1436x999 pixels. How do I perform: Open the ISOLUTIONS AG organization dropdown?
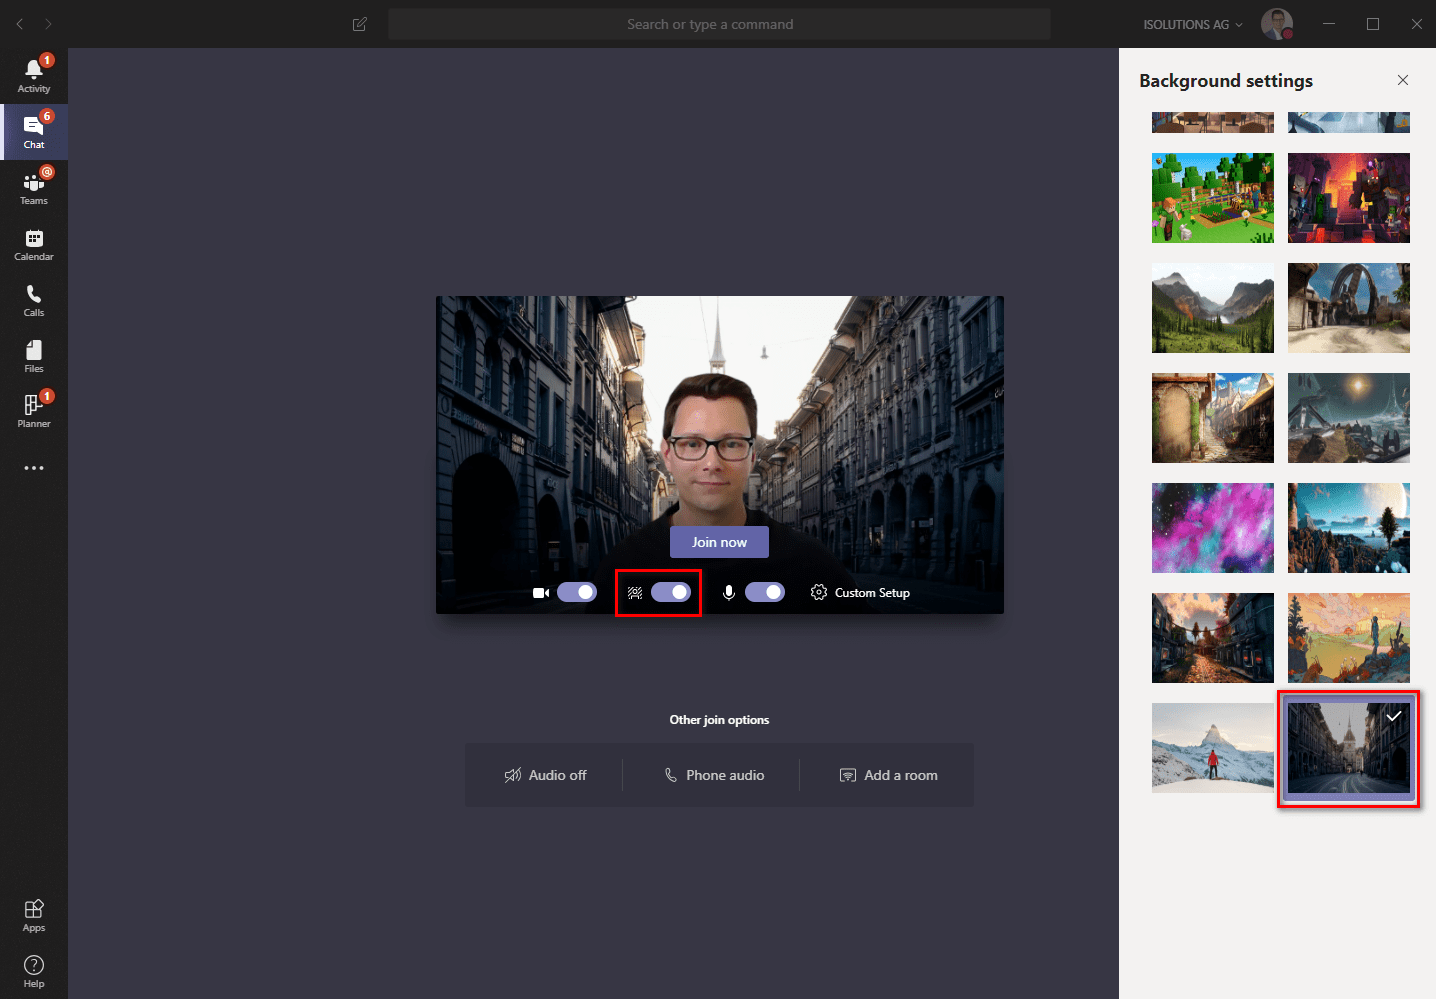[1192, 24]
